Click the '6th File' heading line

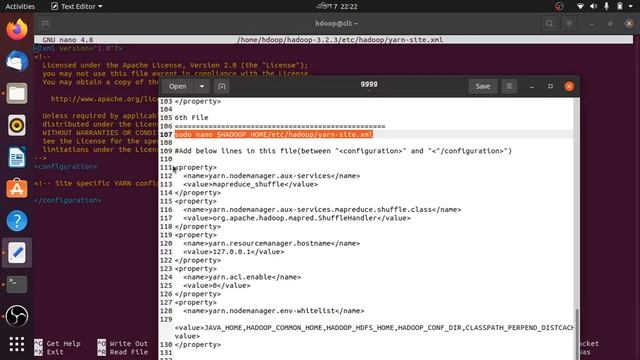191,118
